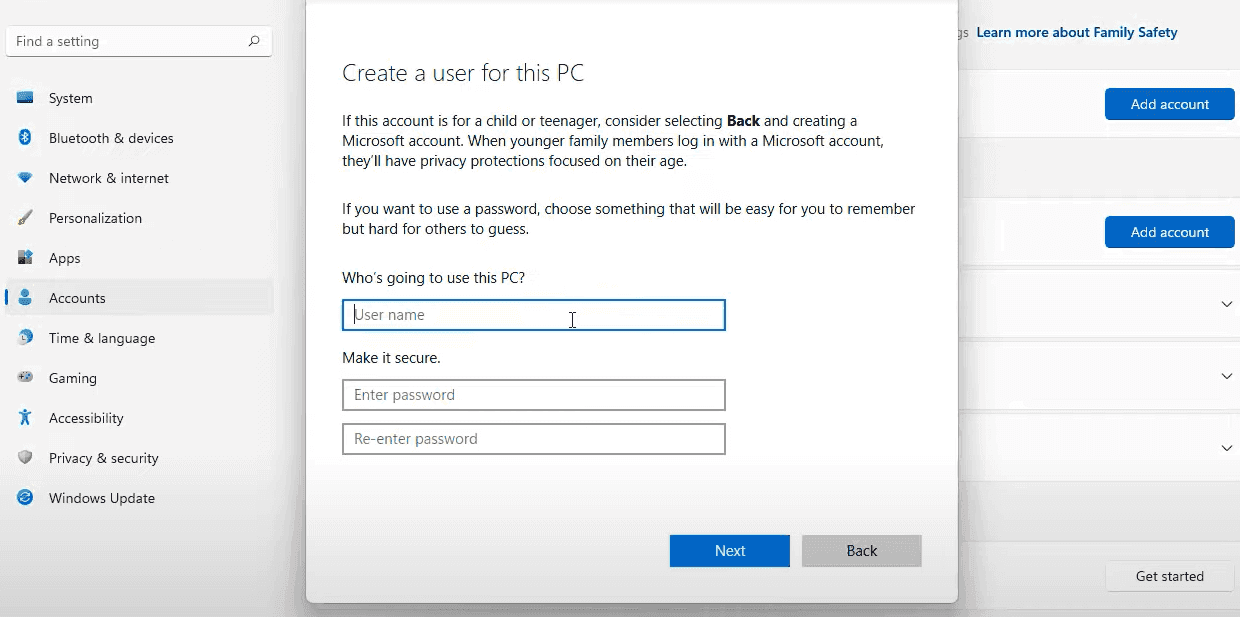Select Time & language in sidebar
Viewport: 1240px width, 617px height.
pyautogui.click(x=102, y=338)
